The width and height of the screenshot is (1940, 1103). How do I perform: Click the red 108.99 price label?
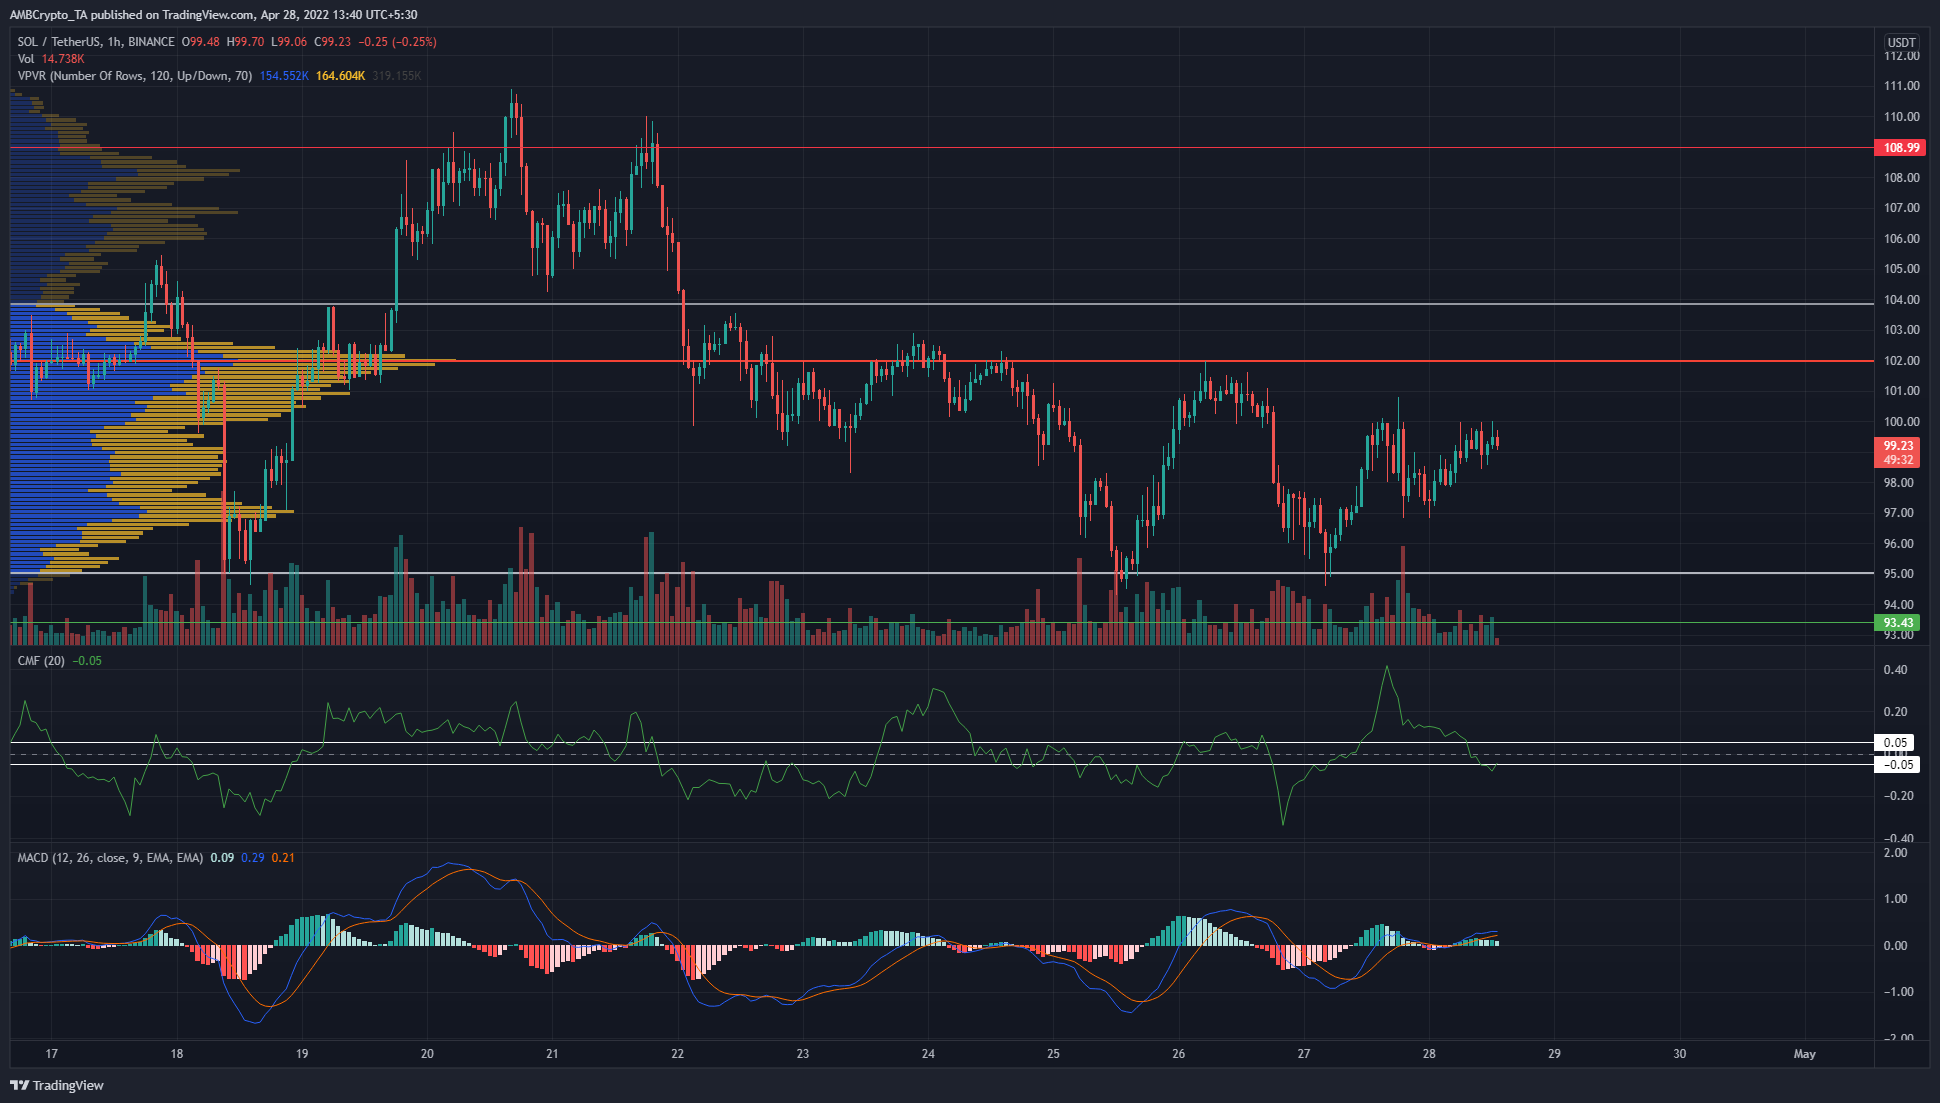(x=1901, y=148)
